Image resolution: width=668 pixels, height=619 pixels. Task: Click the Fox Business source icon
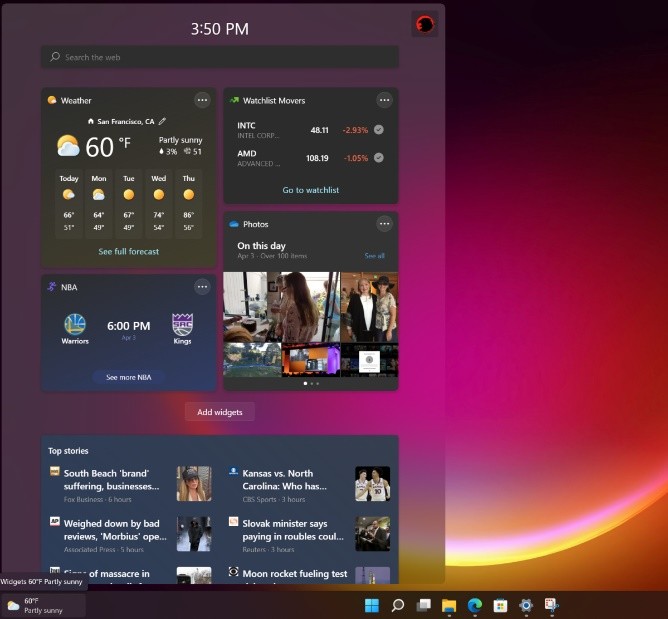pyautogui.click(x=55, y=471)
